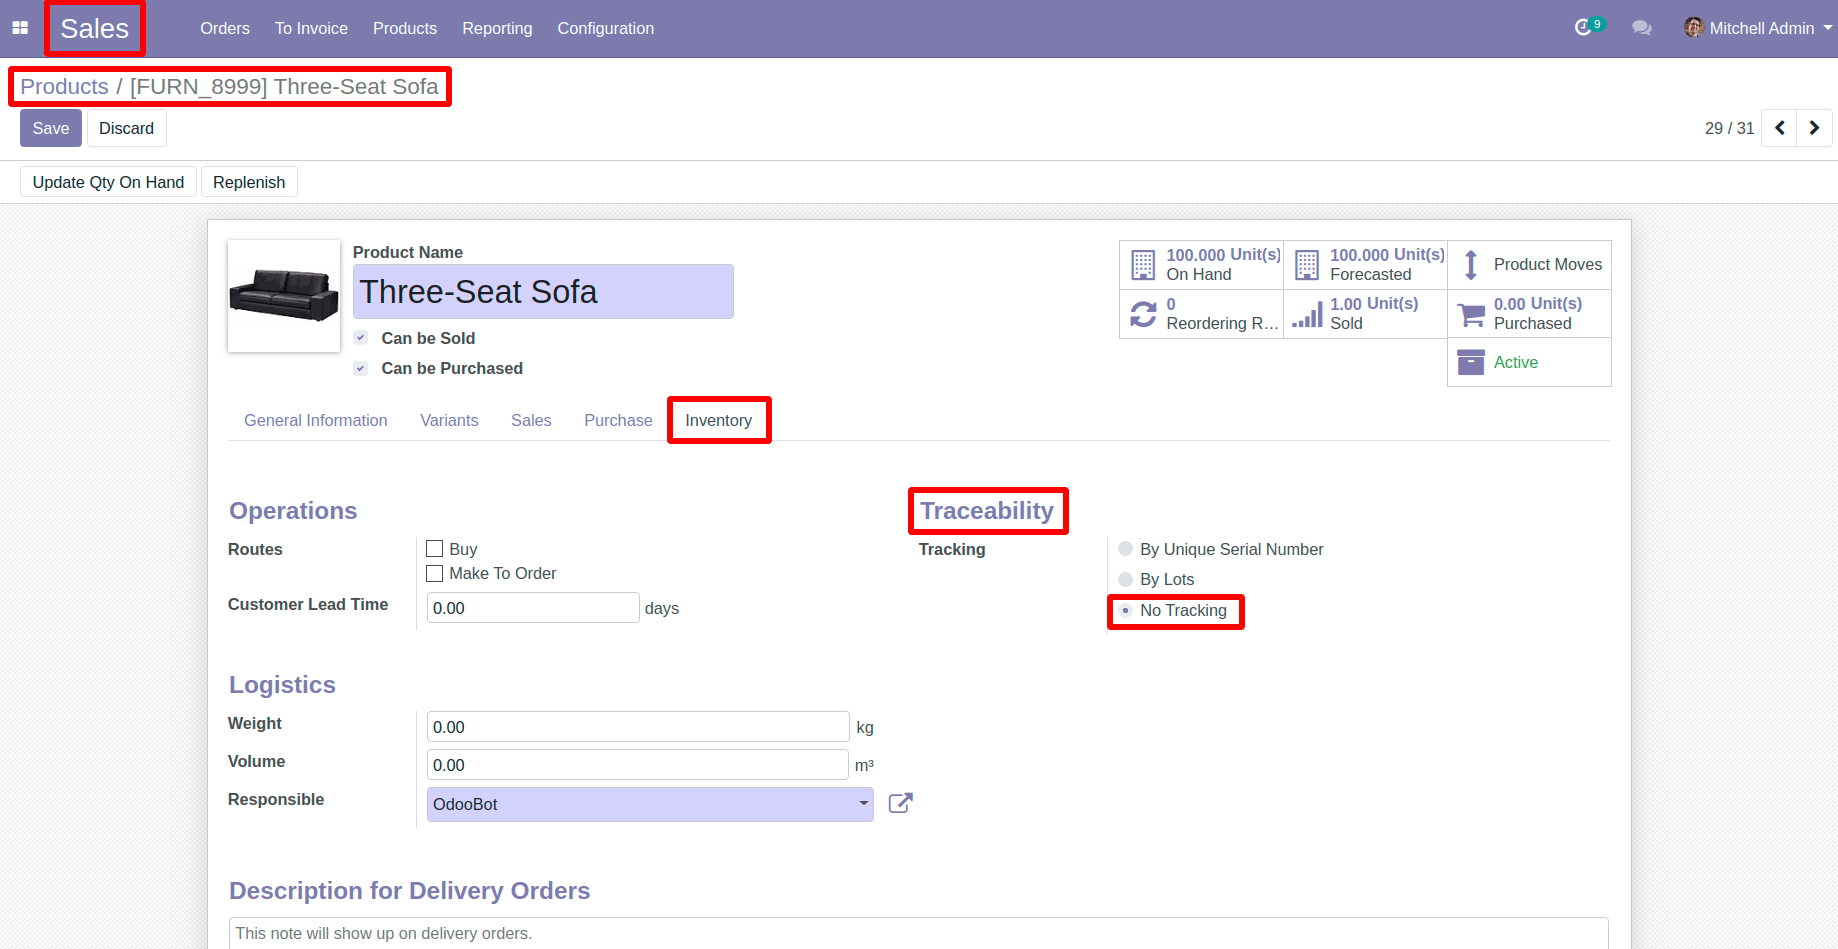Click the 100.000 Unit(s) On Hand text
The image size is (1838, 949).
point(1223,265)
